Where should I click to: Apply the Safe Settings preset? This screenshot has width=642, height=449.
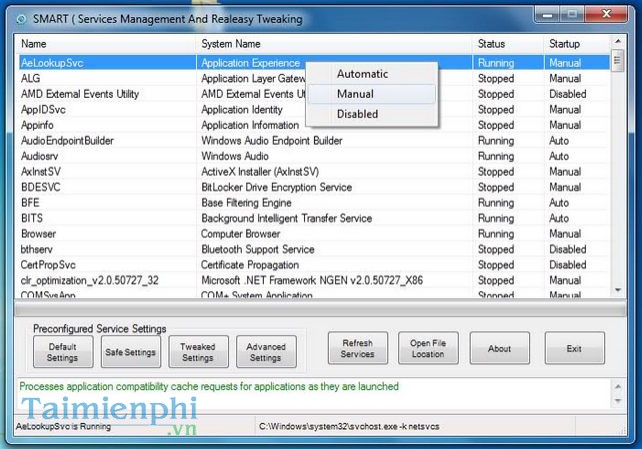click(130, 352)
